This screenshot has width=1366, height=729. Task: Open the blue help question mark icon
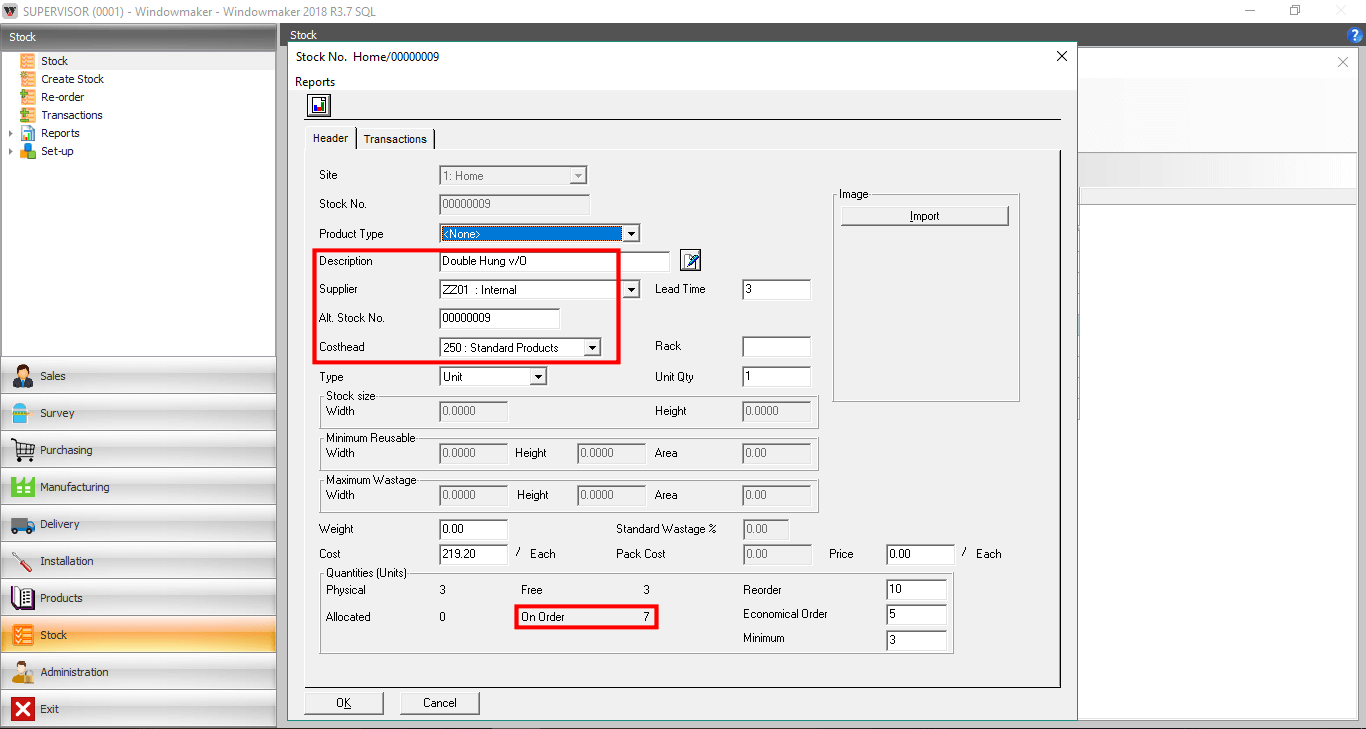click(x=1356, y=35)
